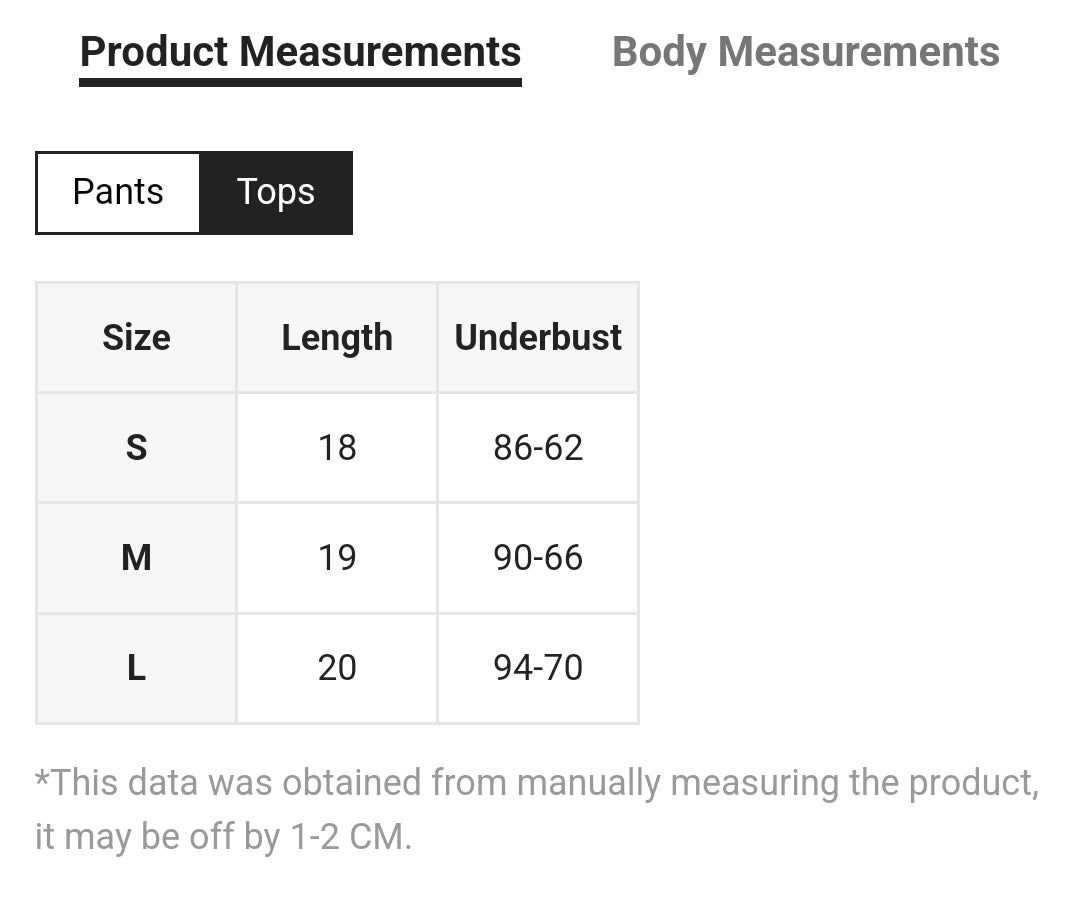Click the Size column header
Viewport: 1080px width, 907px height.
click(x=136, y=338)
